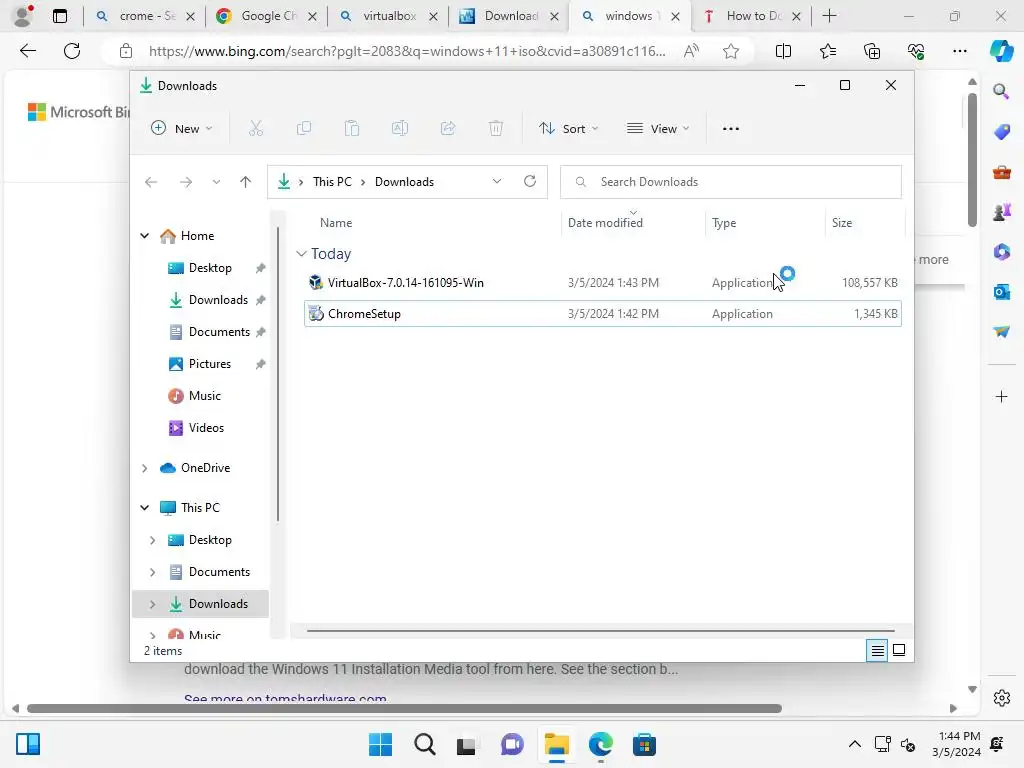This screenshot has width=1024, height=768.
Task: Open the See more ellipsis in Explorer toolbar
Action: click(731, 129)
